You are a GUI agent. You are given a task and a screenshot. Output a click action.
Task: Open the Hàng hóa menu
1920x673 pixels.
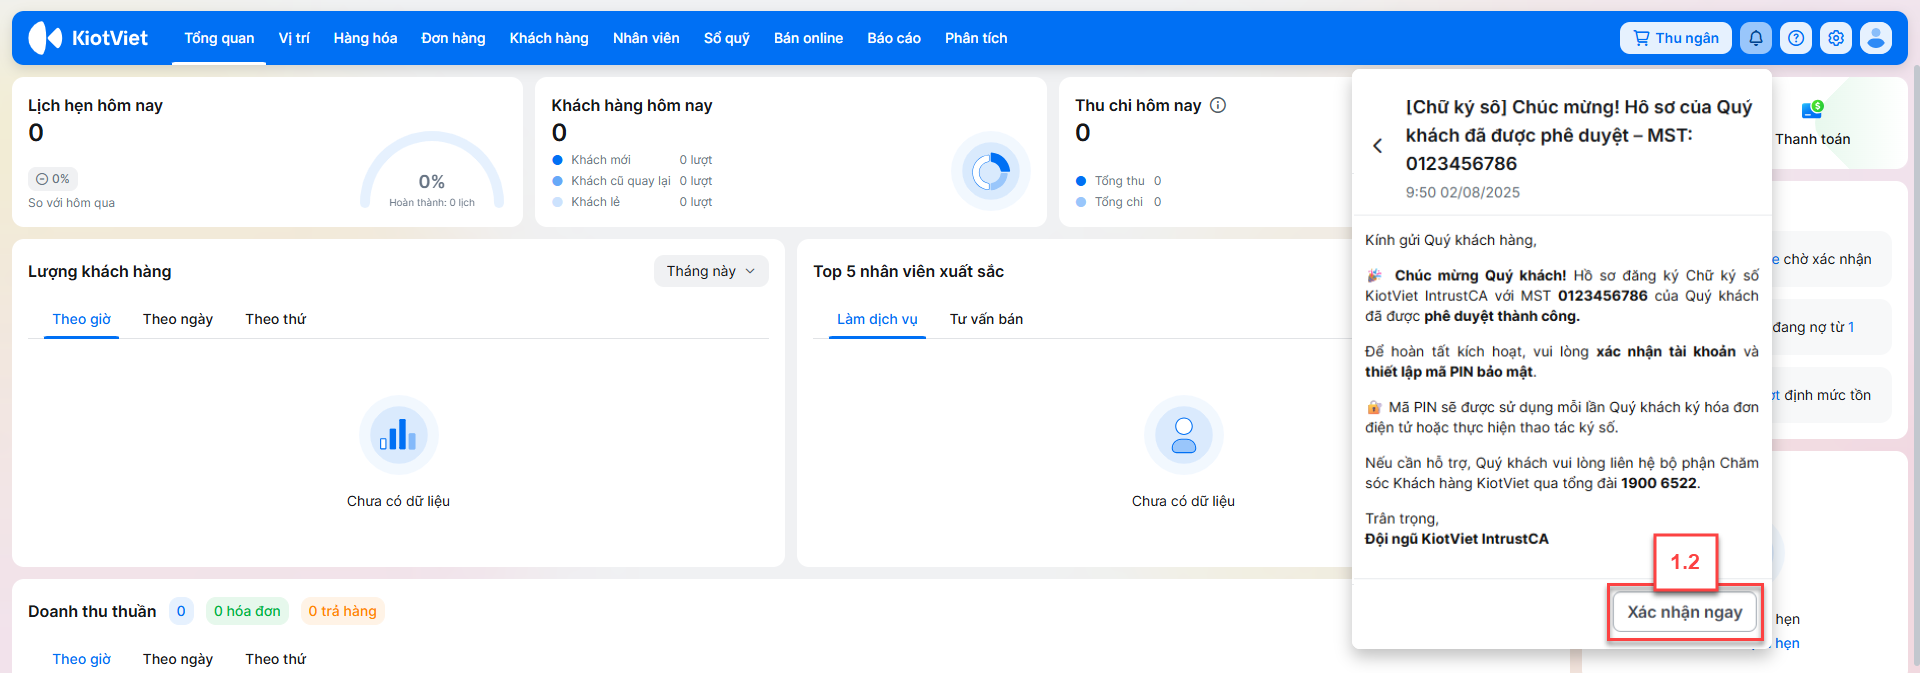365,38
